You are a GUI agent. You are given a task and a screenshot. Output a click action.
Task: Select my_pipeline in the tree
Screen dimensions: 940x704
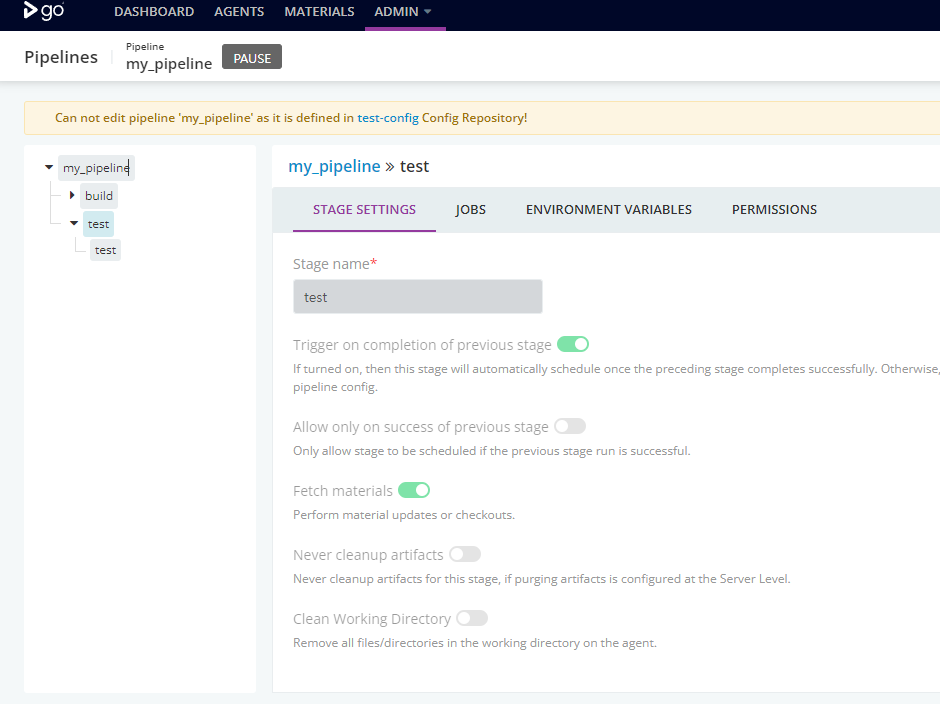[96, 168]
